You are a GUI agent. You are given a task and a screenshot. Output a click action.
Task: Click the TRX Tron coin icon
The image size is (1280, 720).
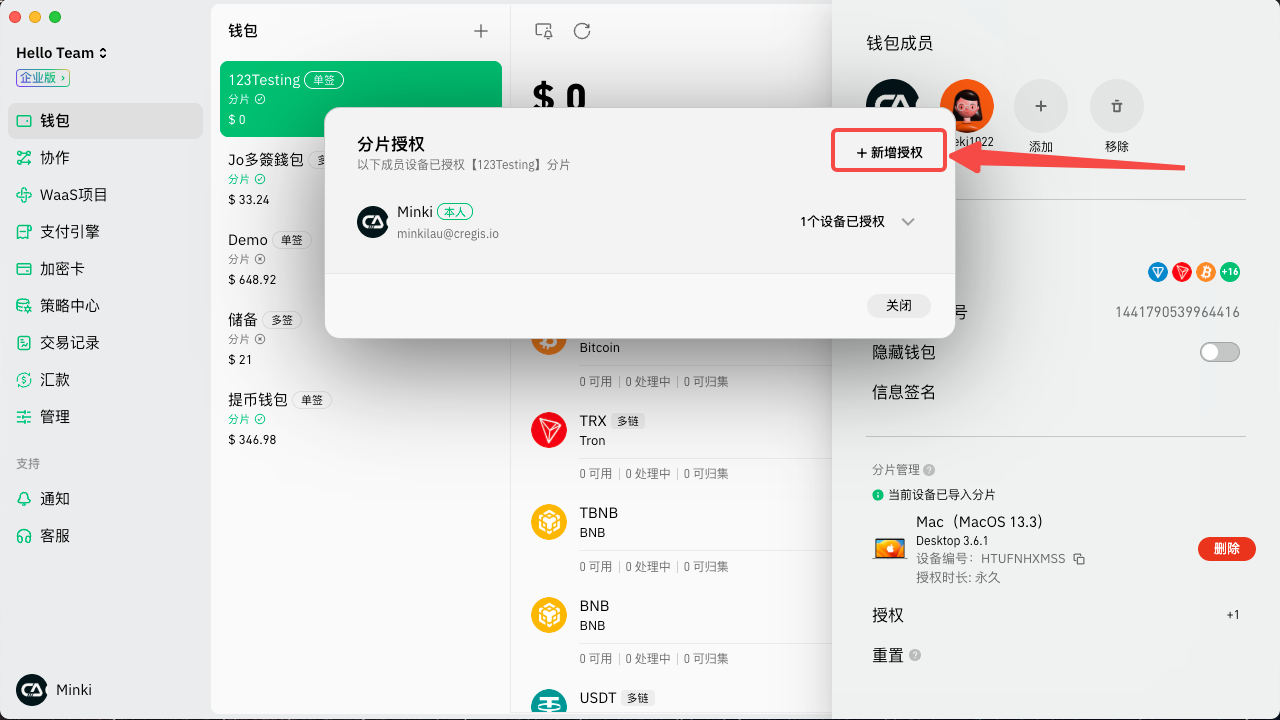click(x=549, y=430)
